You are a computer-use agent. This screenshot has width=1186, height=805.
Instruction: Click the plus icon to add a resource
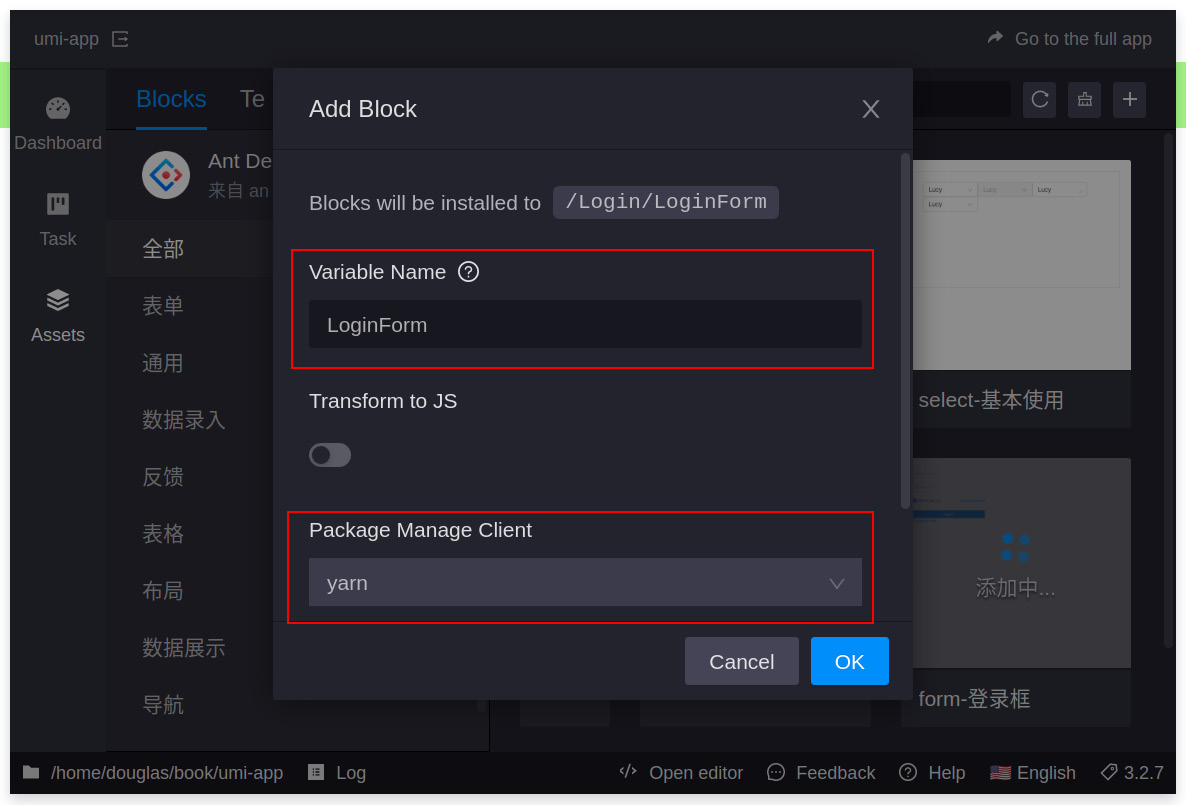[1129, 100]
